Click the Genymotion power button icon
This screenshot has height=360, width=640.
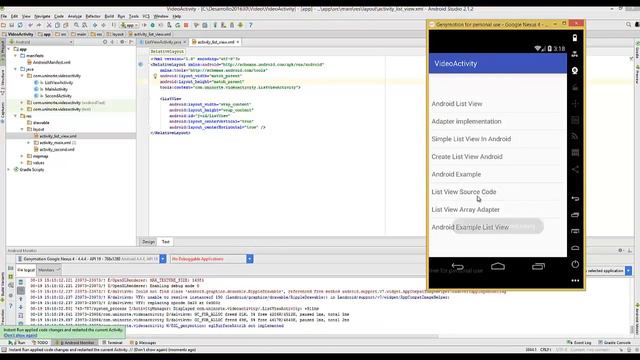[575, 264]
